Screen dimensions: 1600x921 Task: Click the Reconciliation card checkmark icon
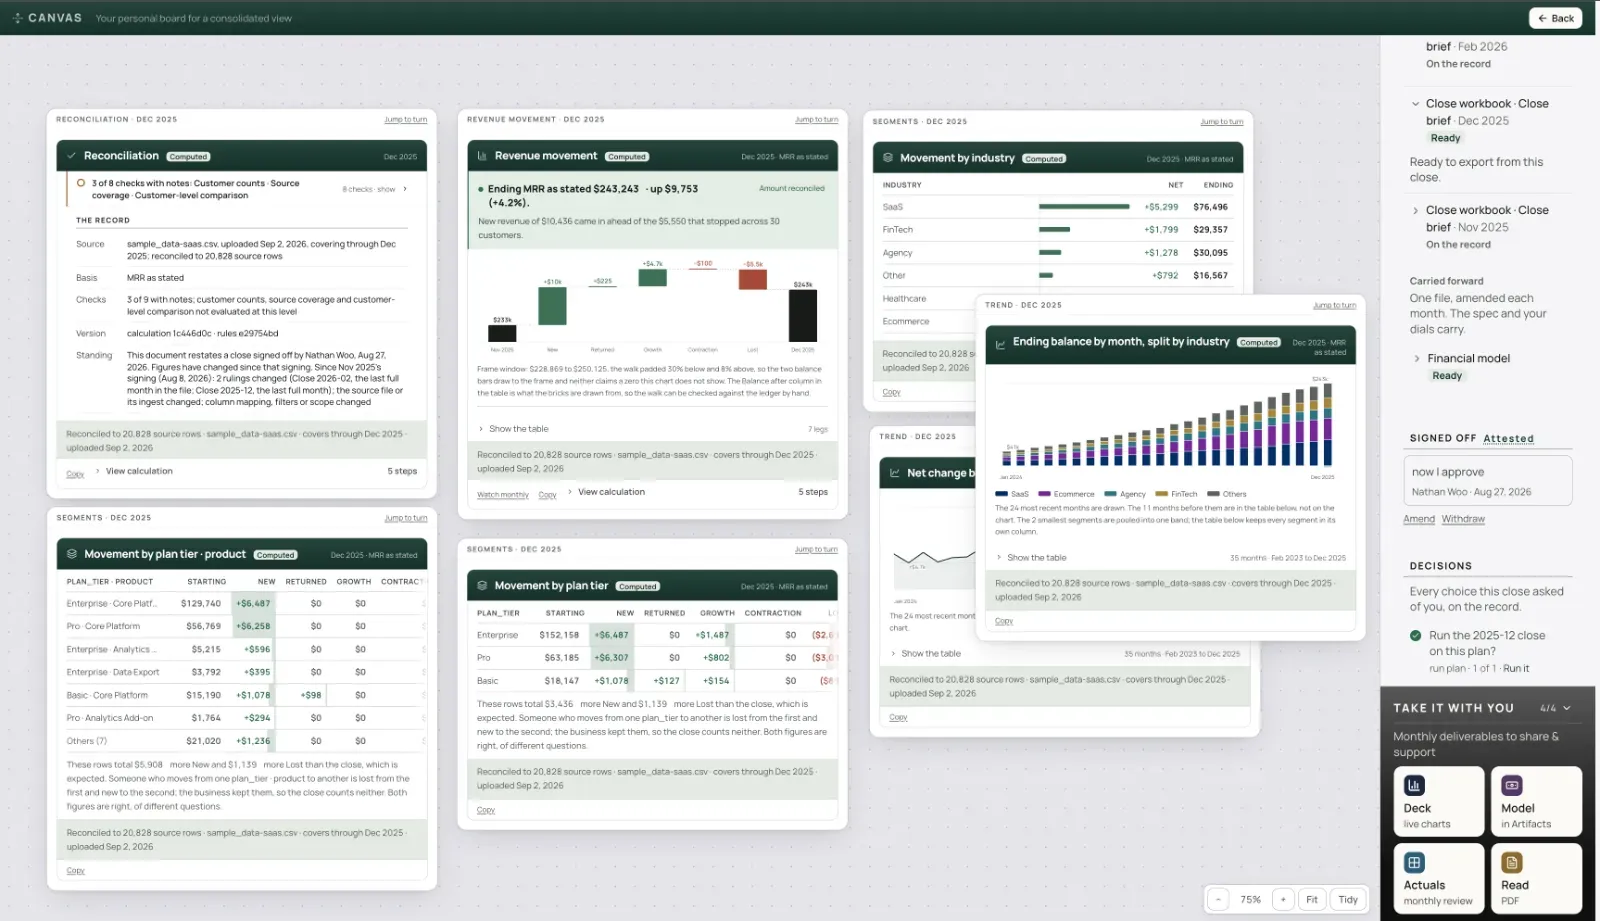pos(71,156)
